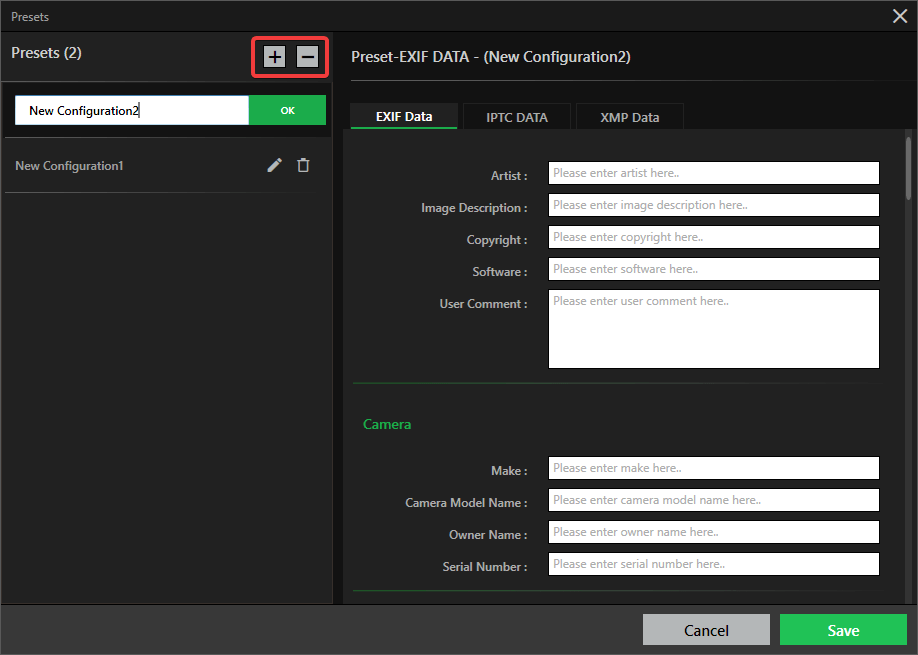The width and height of the screenshot is (918, 655).
Task: Add a new preset using the plus icon
Action: coord(274,57)
